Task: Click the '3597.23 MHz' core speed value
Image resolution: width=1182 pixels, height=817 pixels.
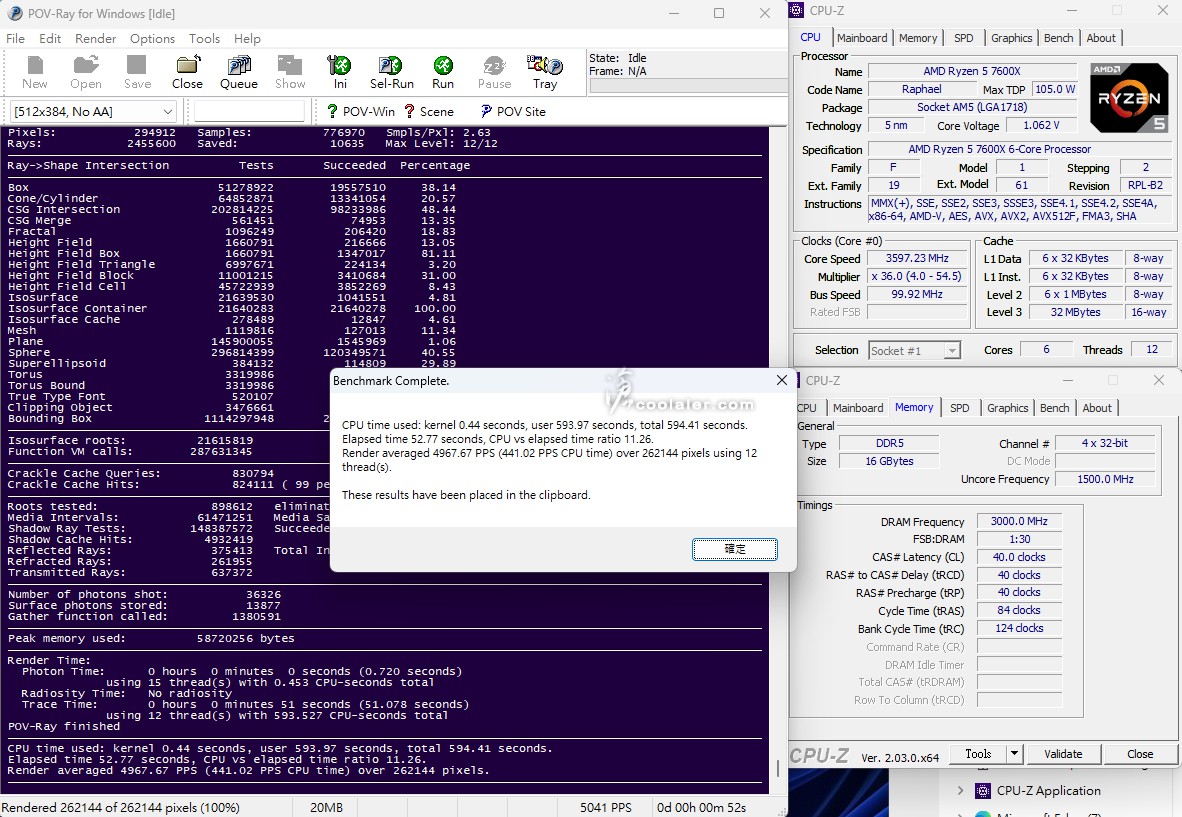Action: click(917, 258)
